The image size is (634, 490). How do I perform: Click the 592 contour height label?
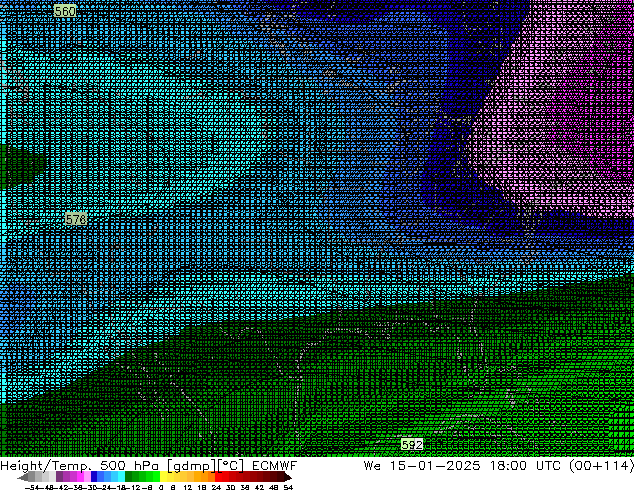[412, 445]
